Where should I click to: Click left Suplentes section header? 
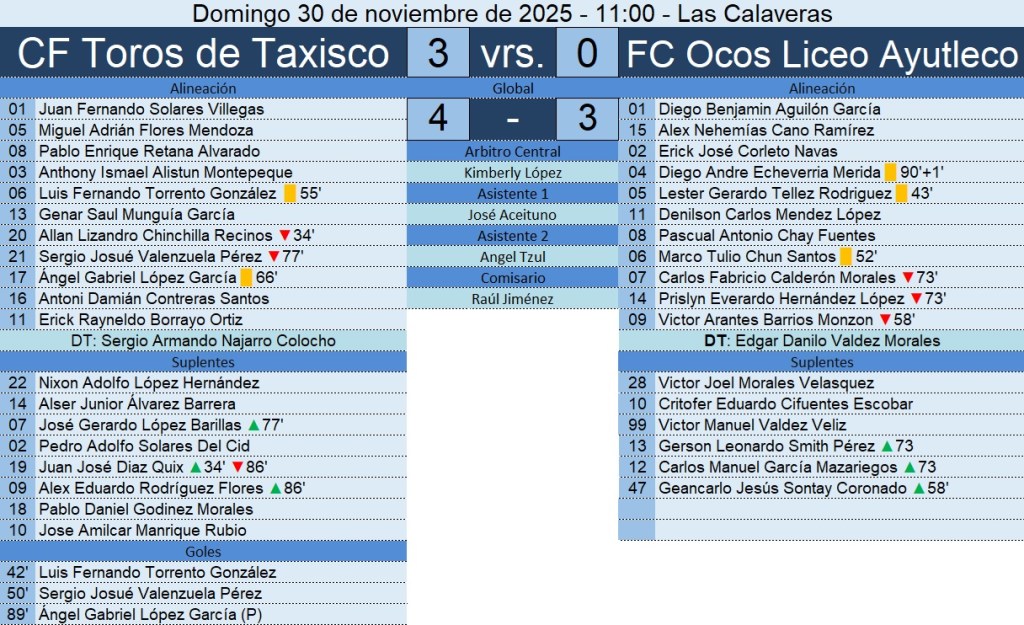tap(203, 362)
